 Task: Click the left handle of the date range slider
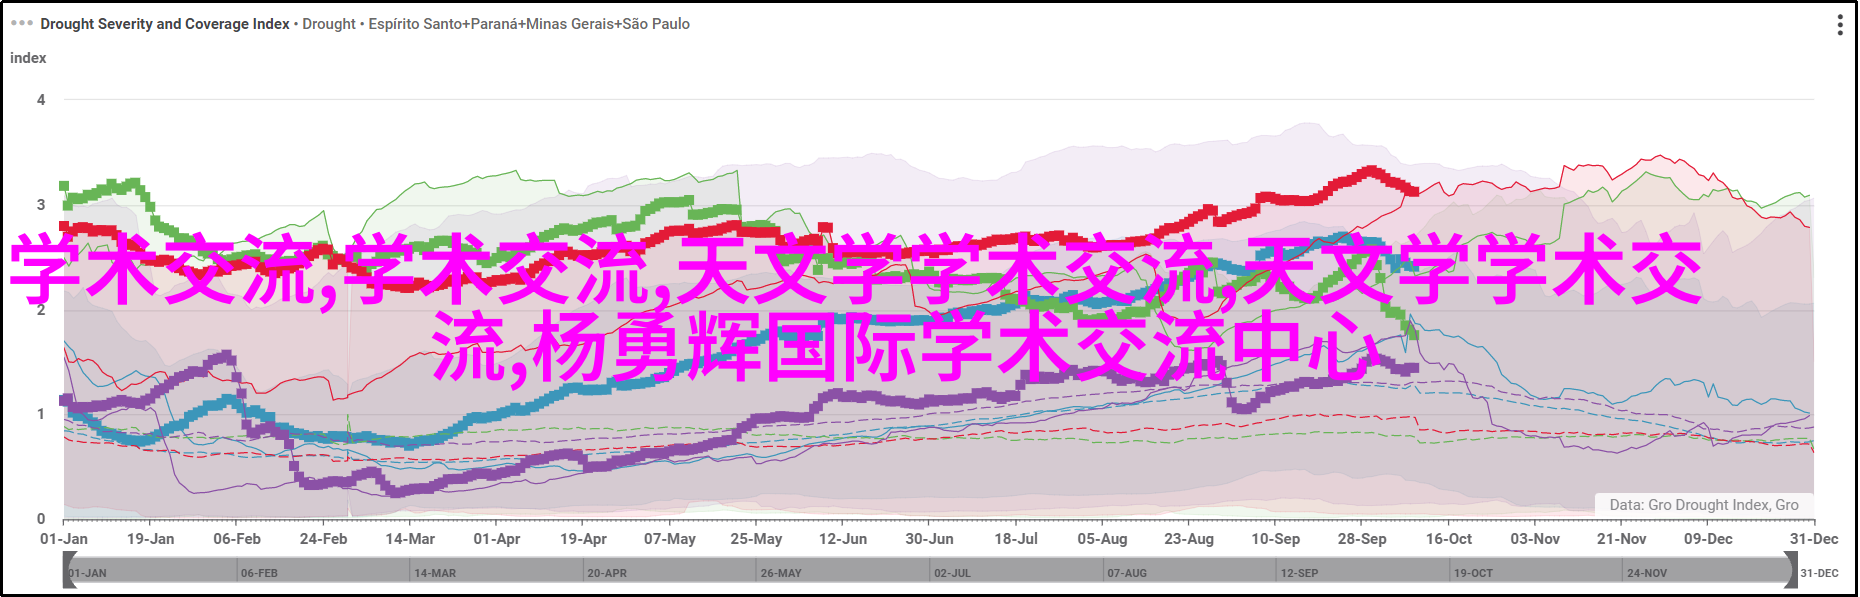click(70, 571)
